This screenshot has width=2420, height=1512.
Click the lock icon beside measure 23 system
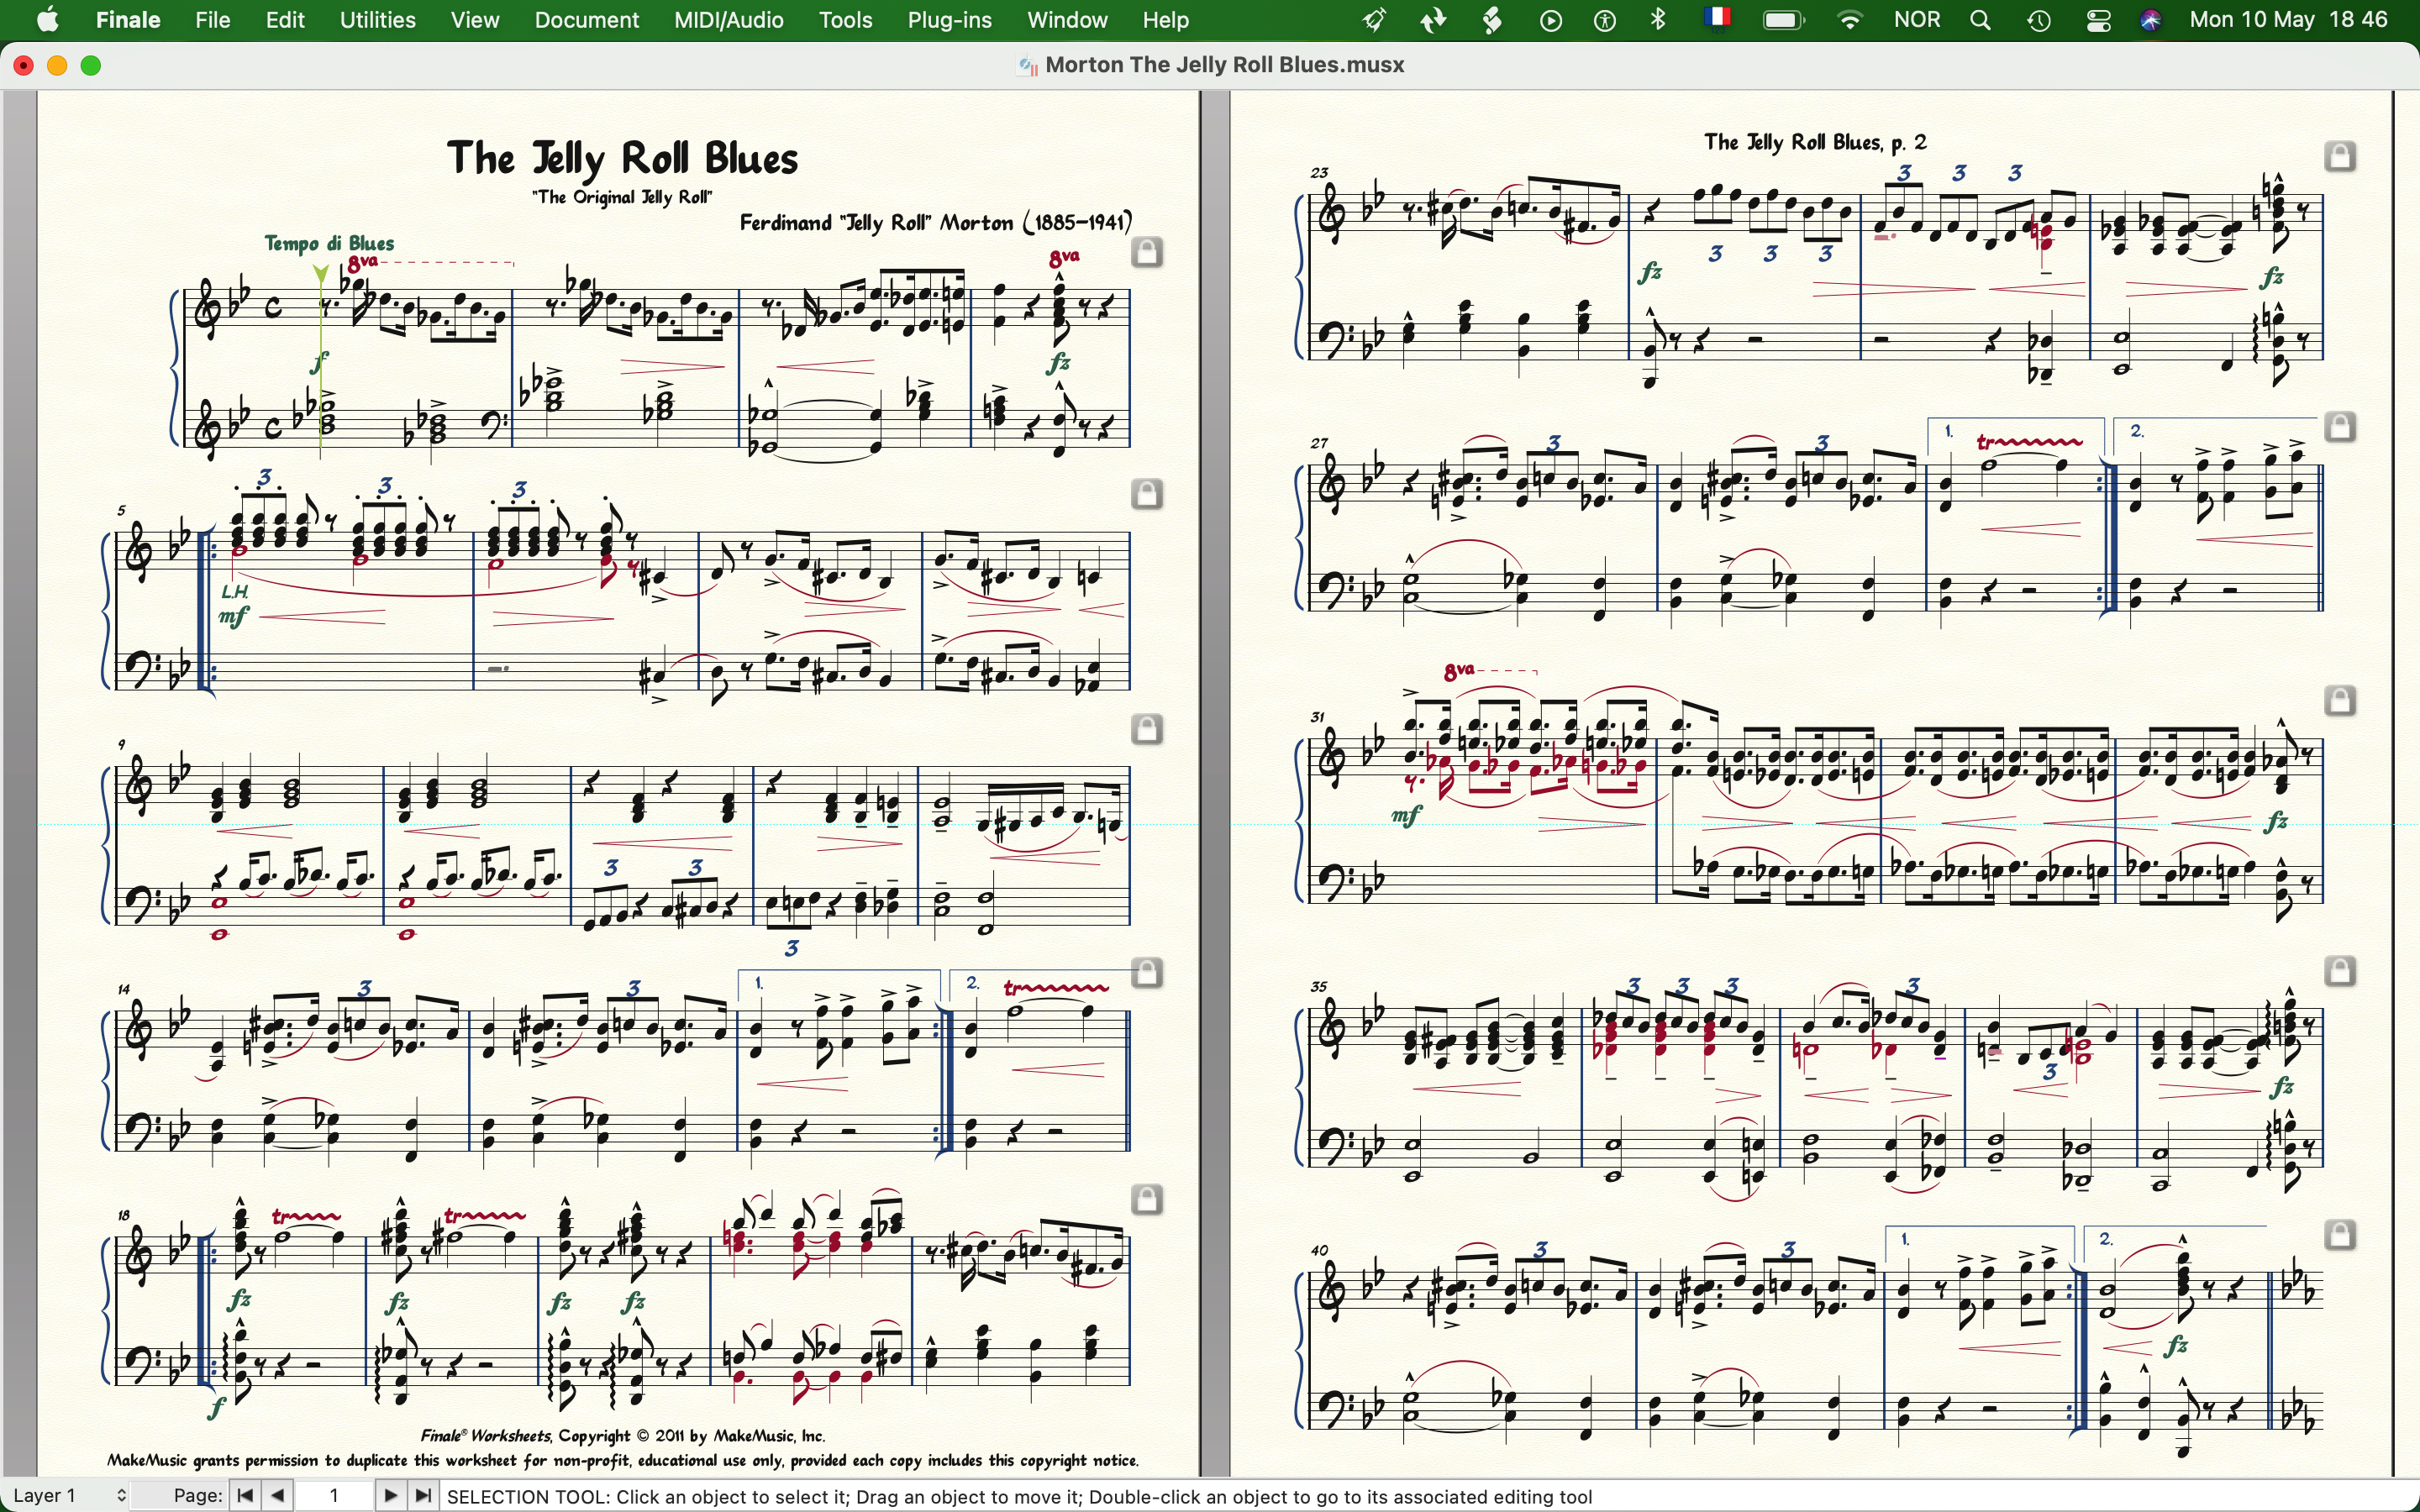[x=2342, y=156]
